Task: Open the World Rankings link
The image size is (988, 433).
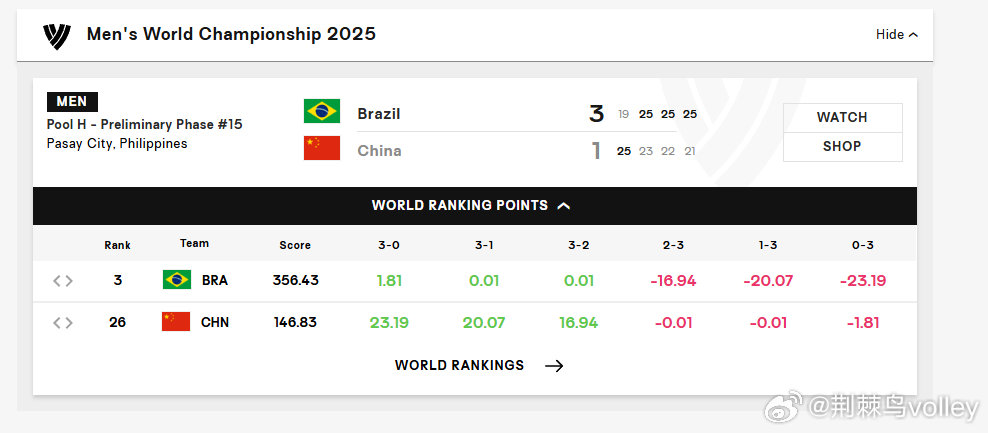Action: pos(459,366)
